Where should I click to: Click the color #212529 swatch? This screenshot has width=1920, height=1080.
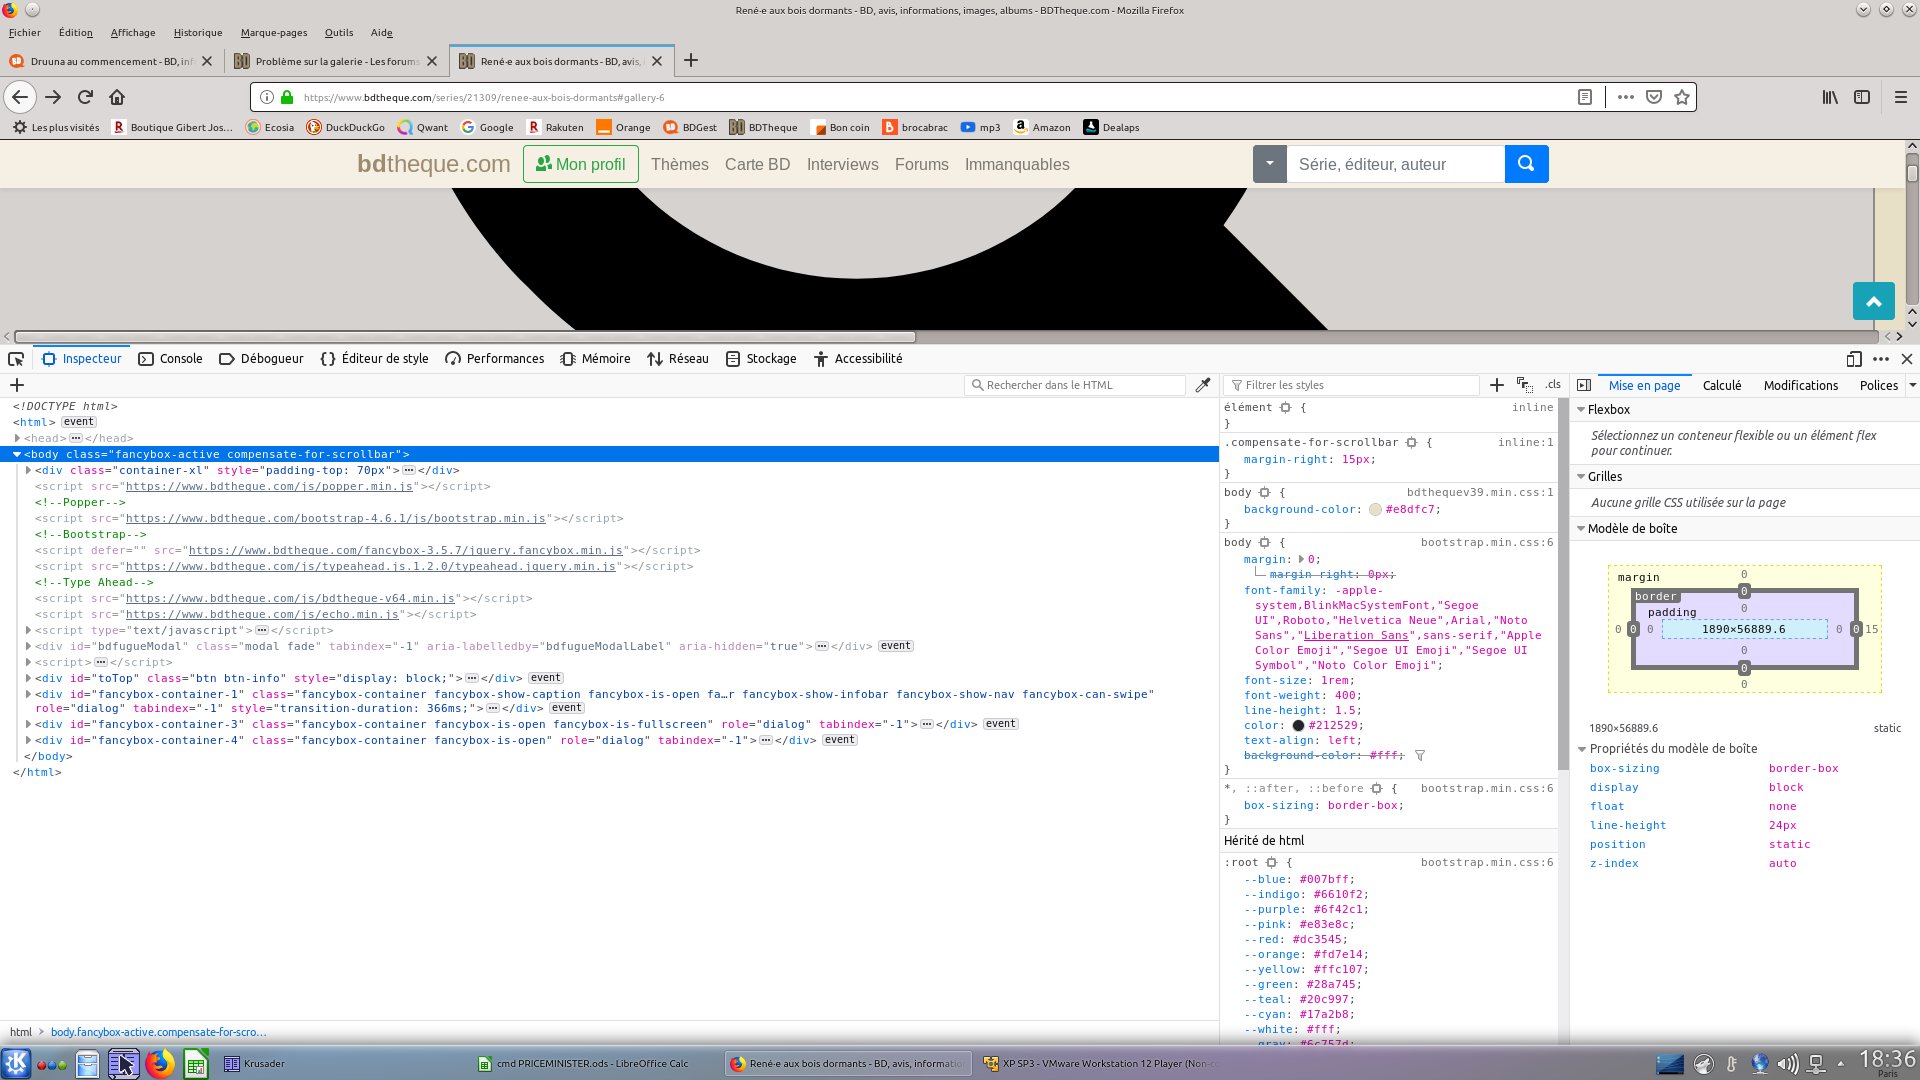pos(1298,726)
